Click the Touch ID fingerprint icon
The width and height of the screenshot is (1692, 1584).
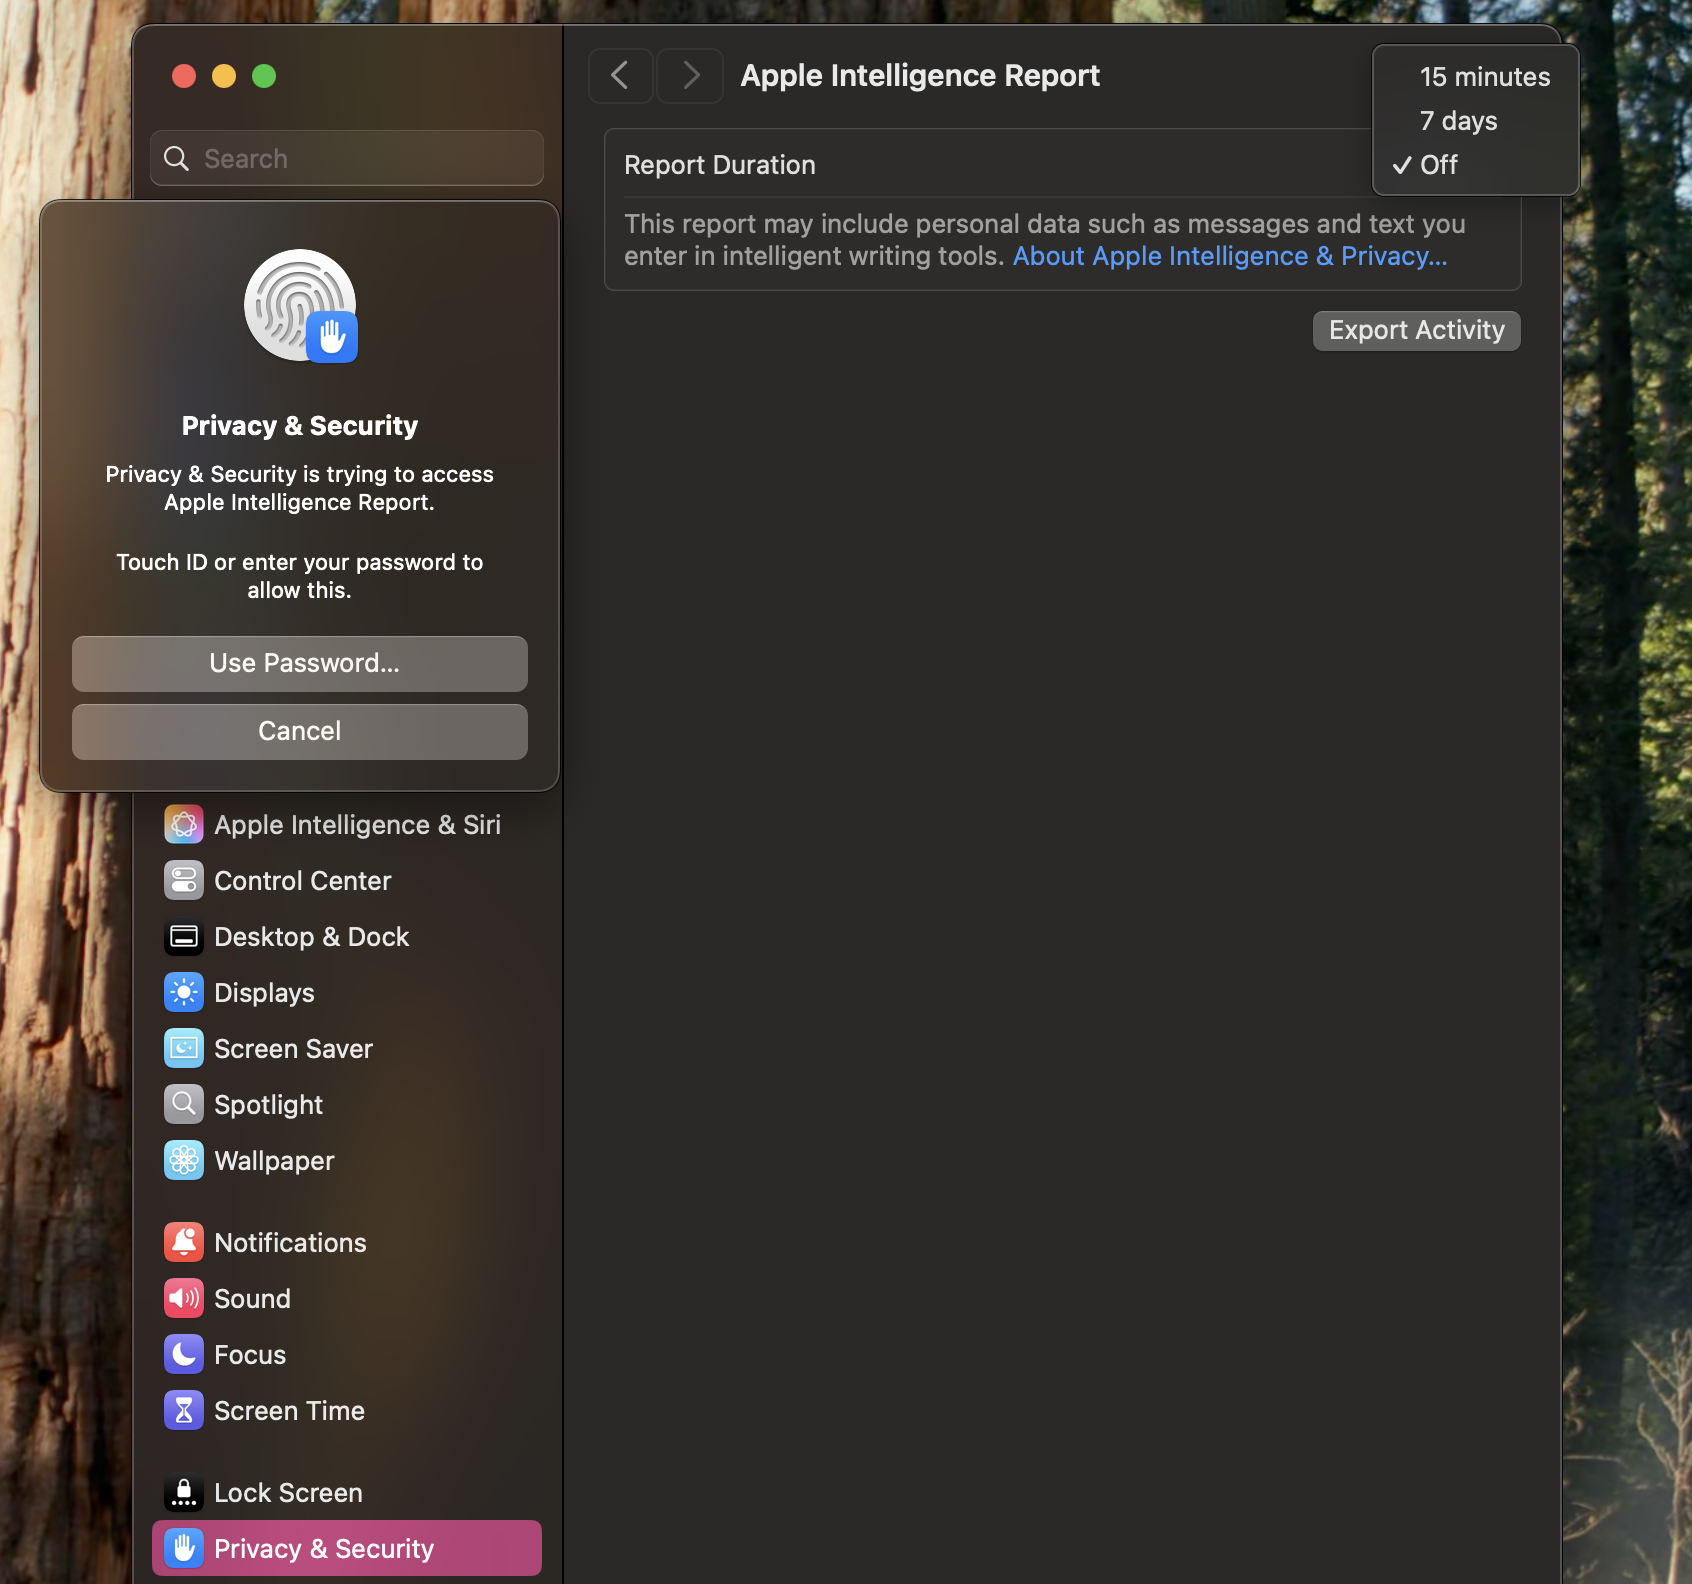tap(300, 305)
